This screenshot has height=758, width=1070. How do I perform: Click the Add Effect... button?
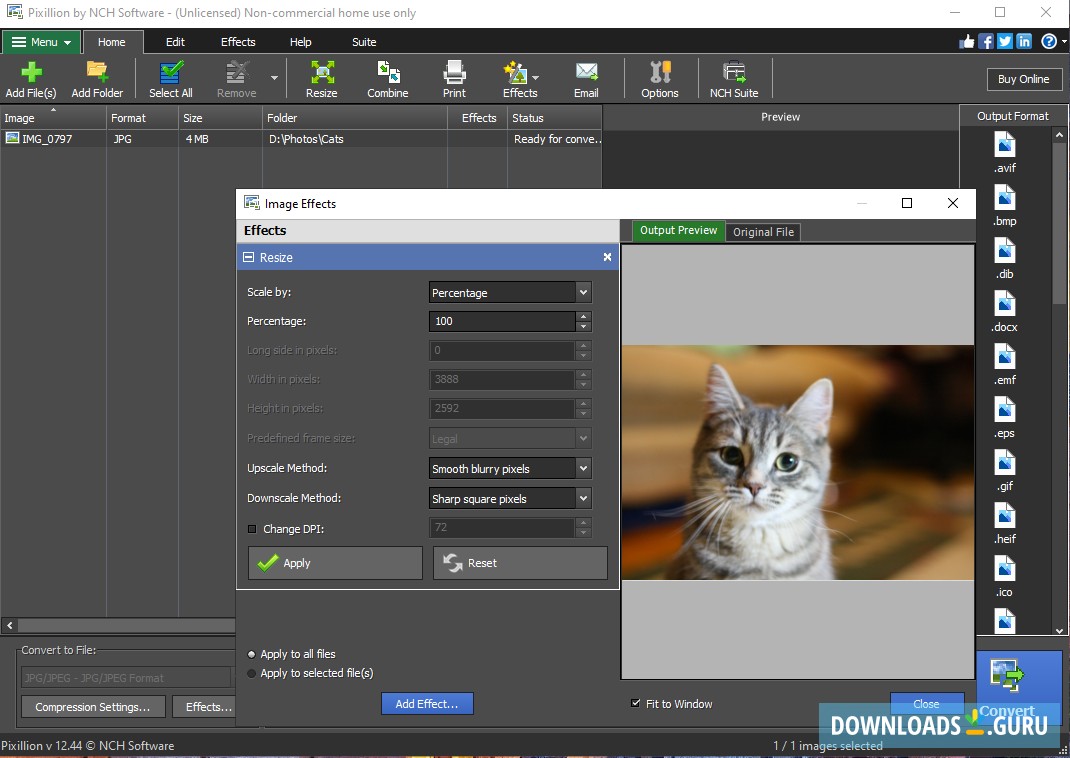[x=427, y=704]
